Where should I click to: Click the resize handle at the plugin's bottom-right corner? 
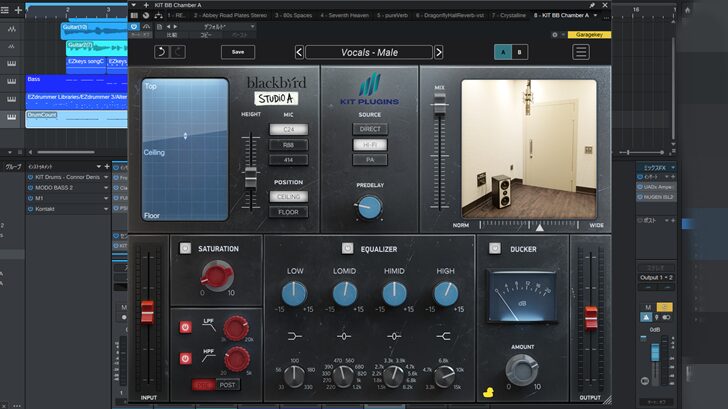pos(607,399)
